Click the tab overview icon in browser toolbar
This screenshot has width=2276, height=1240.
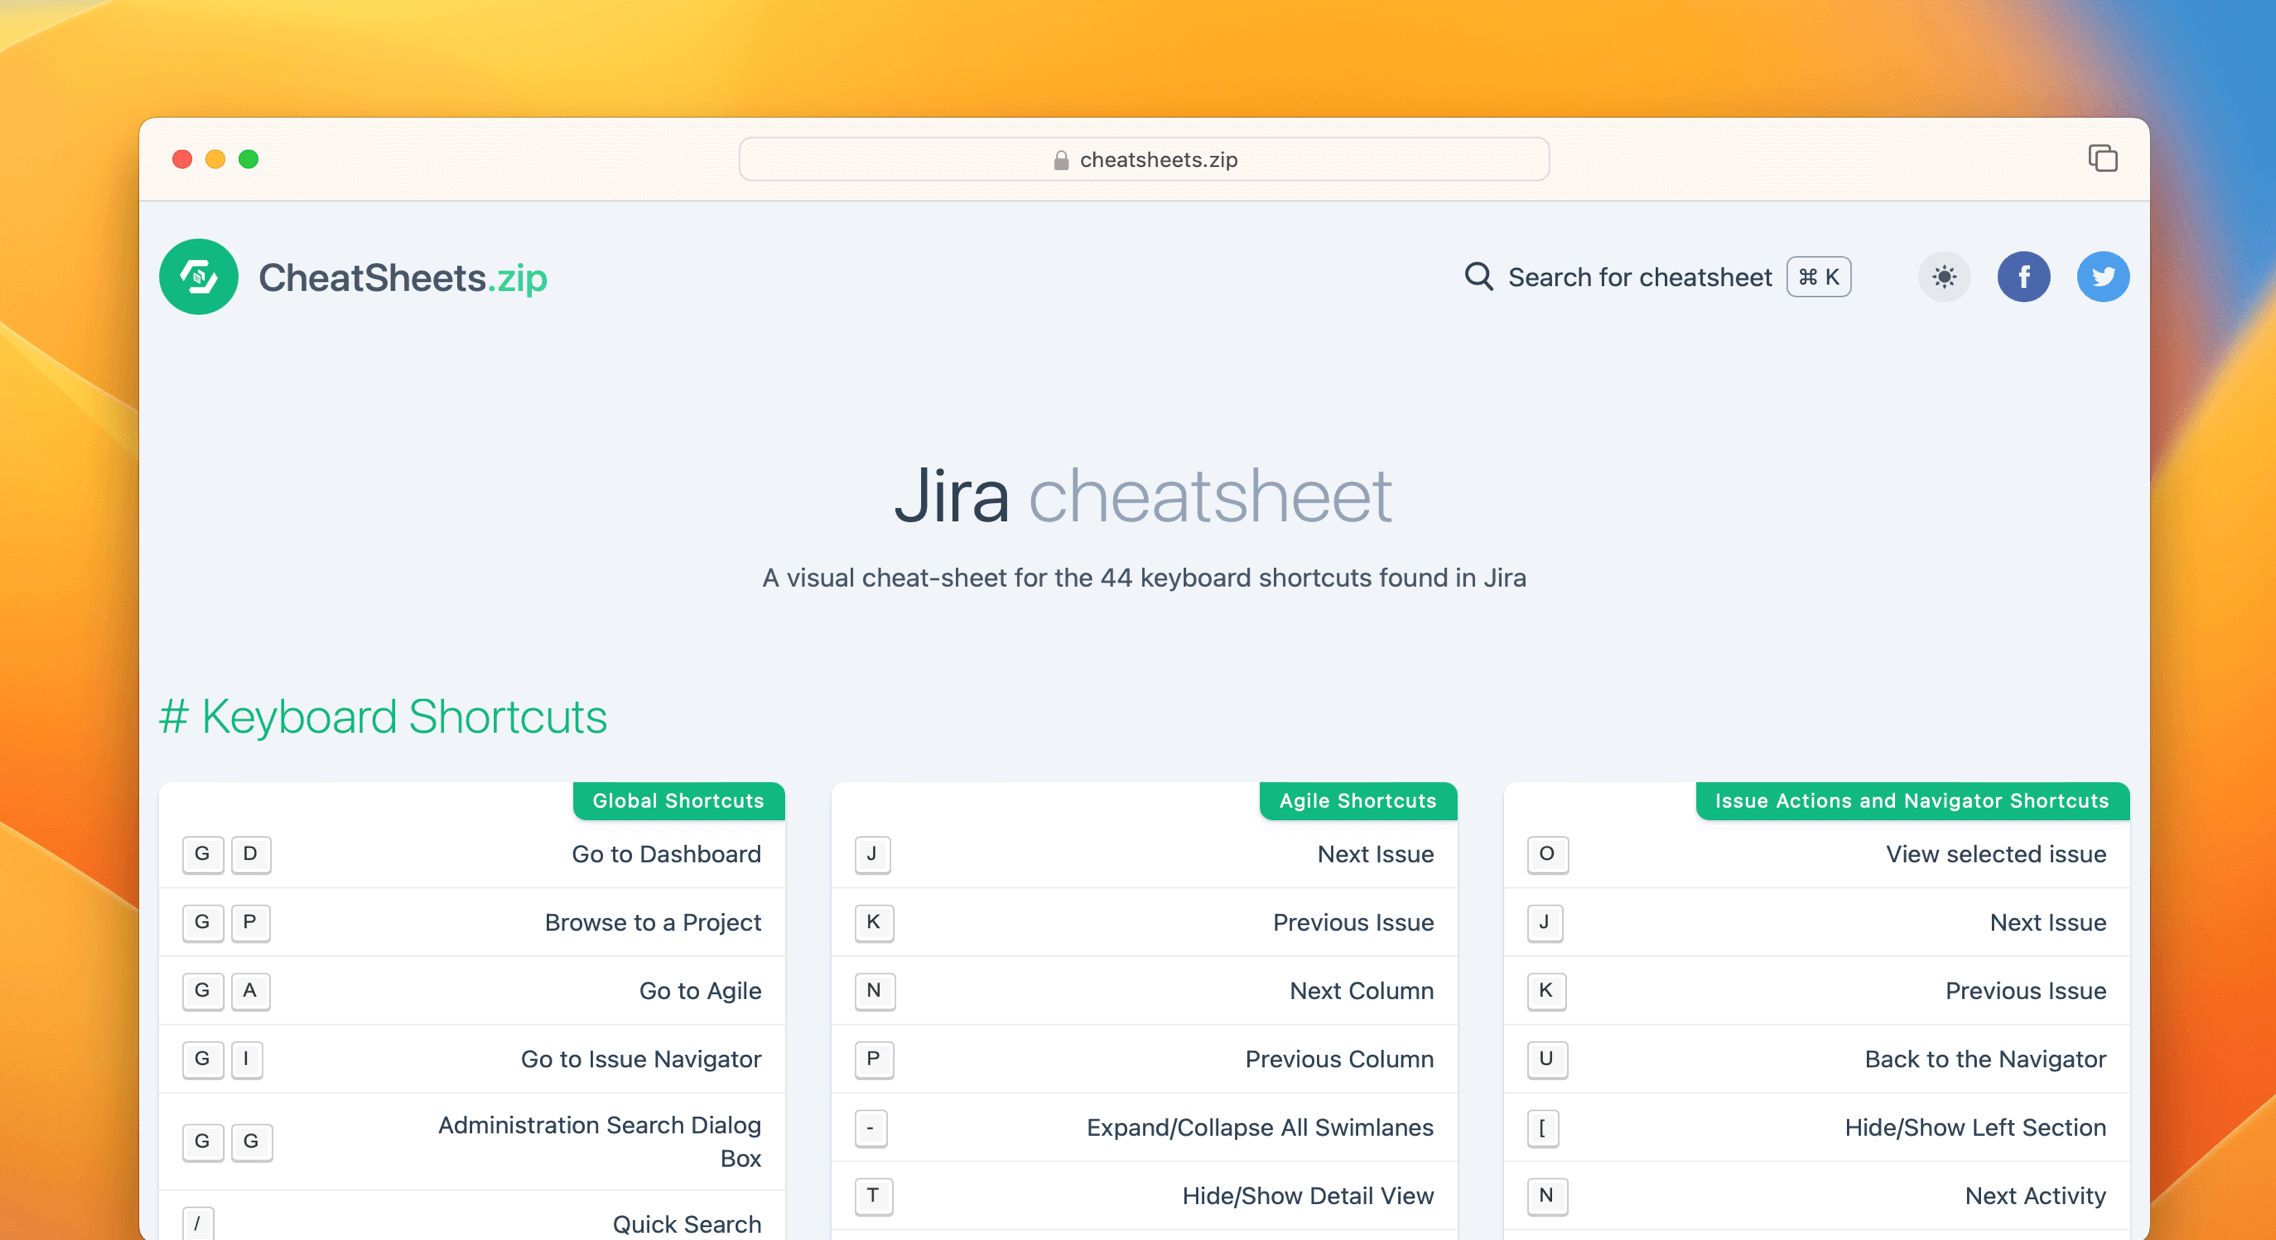pyautogui.click(x=2102, y=158)
